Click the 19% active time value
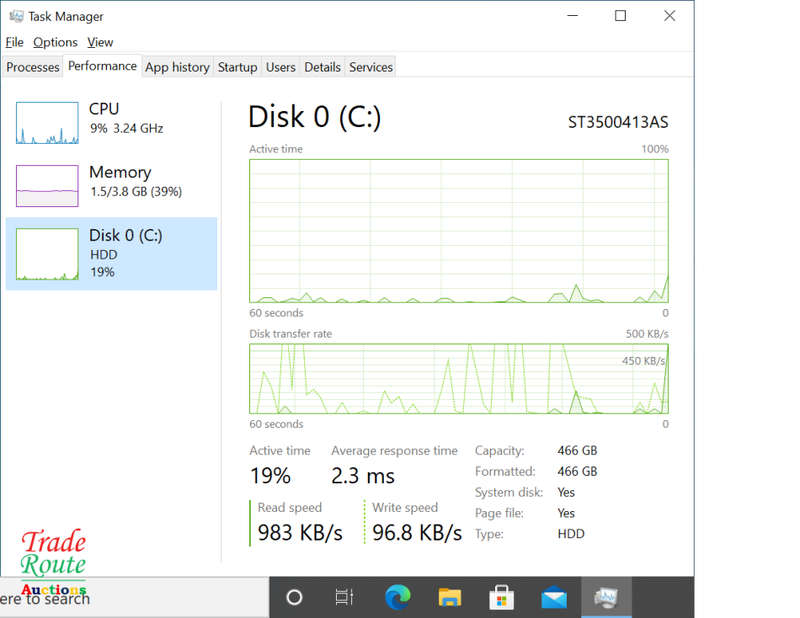The image size is (800, 618). (270, 476)
